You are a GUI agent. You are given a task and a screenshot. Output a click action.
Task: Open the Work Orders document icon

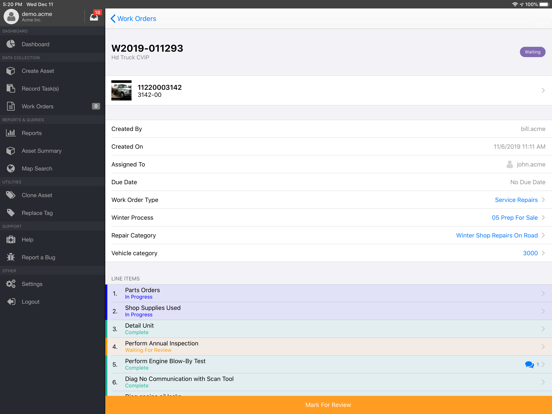(x=11, y=106)
